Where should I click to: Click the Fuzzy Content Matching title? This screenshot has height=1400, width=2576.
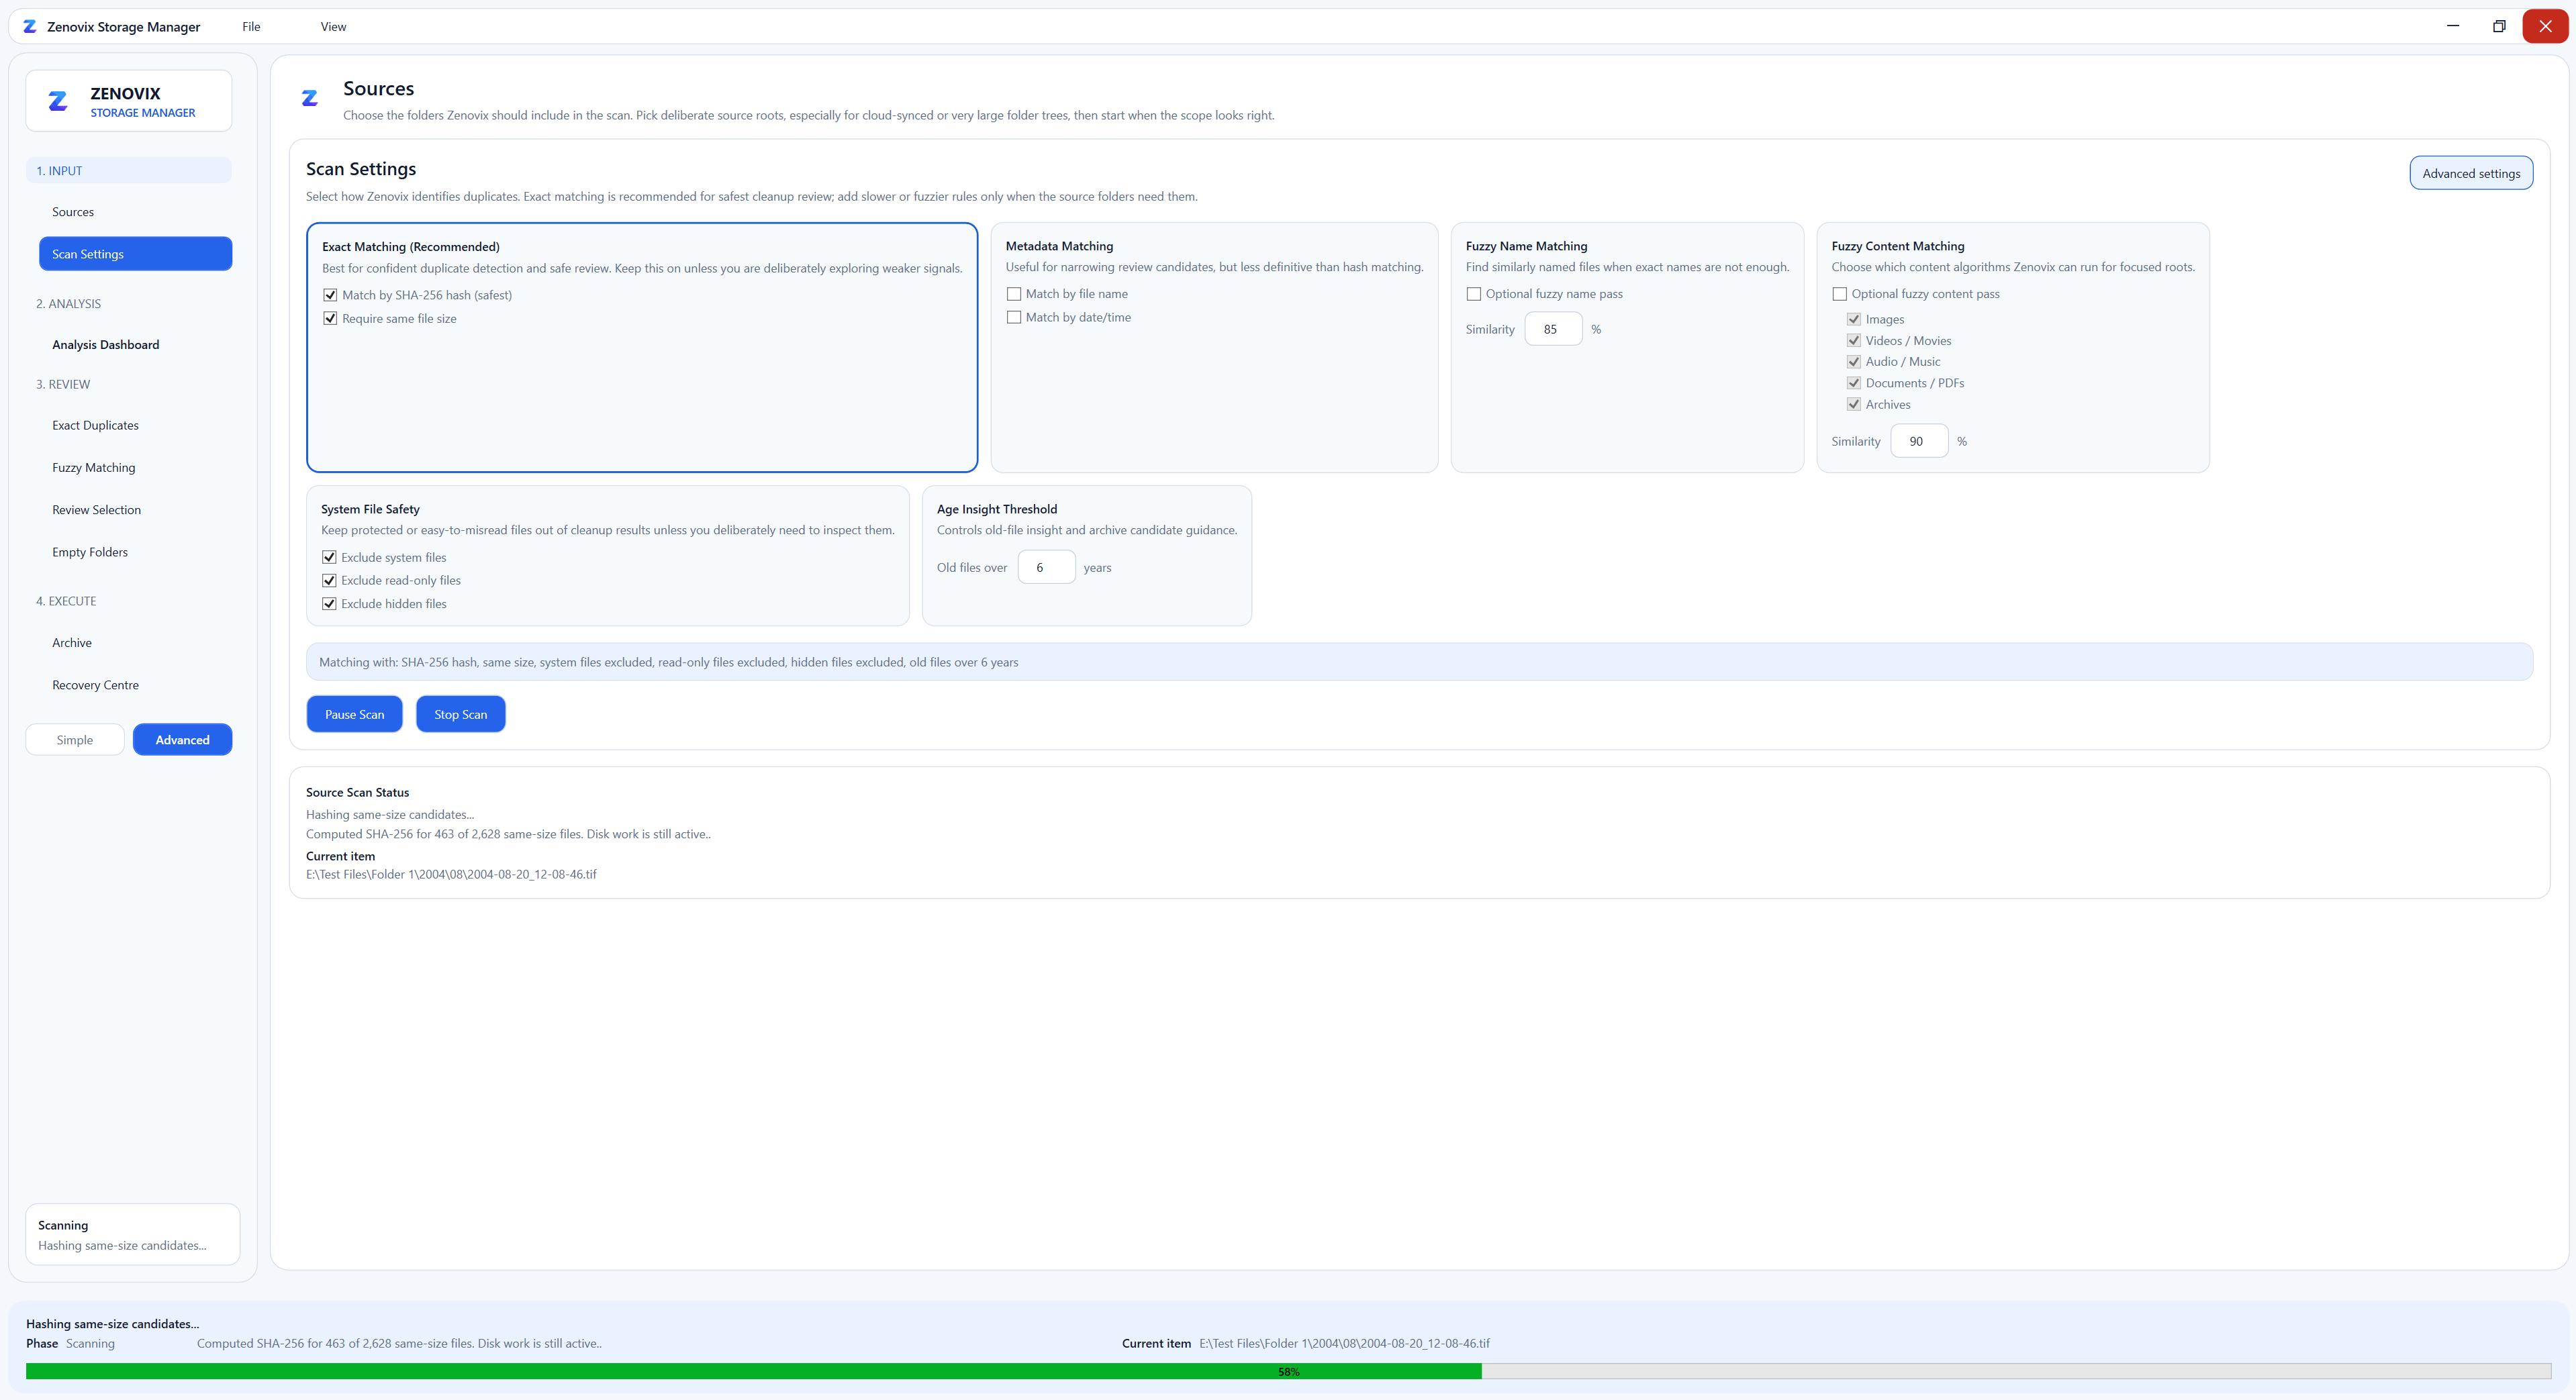coord(1898,246)
